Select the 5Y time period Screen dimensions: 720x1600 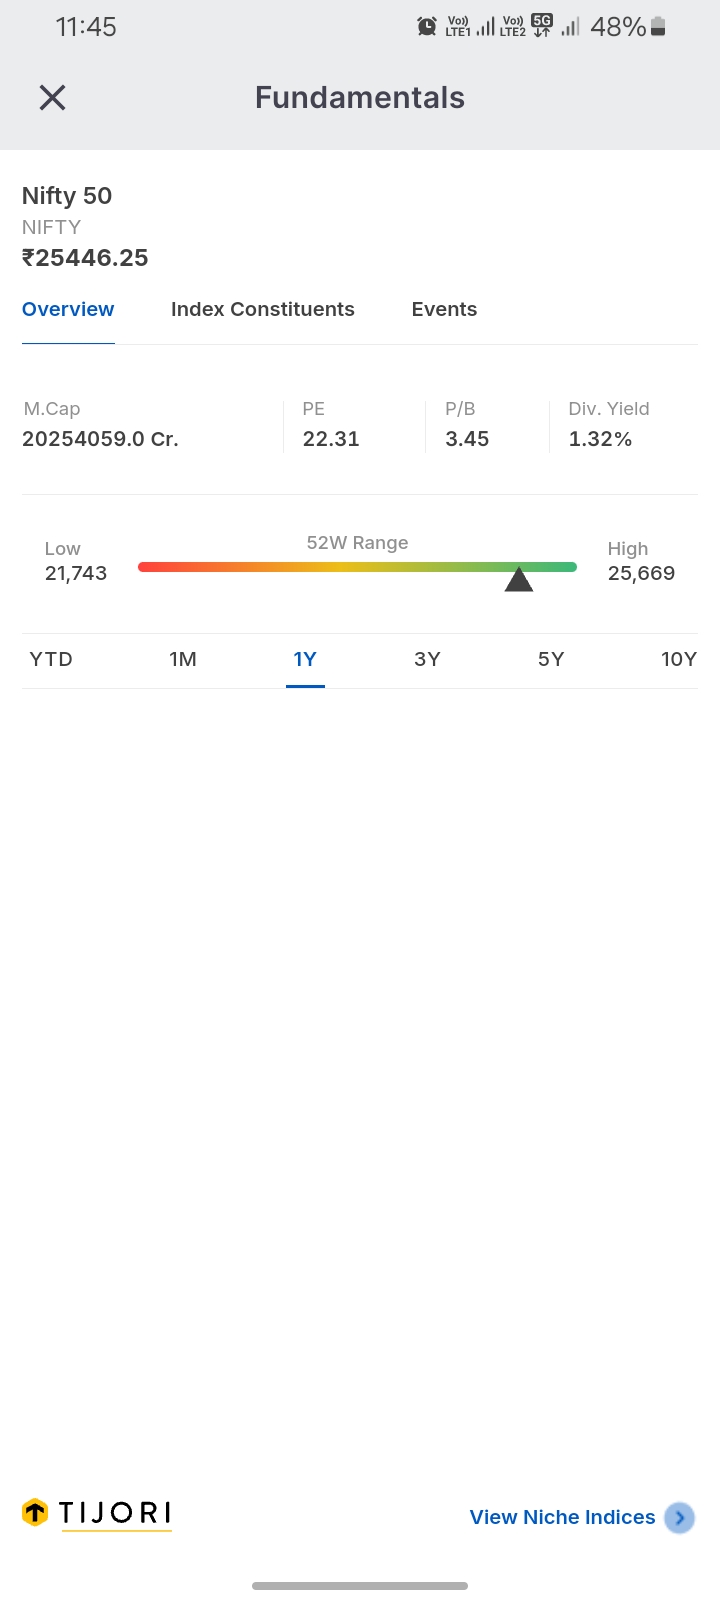click(551, 659)
